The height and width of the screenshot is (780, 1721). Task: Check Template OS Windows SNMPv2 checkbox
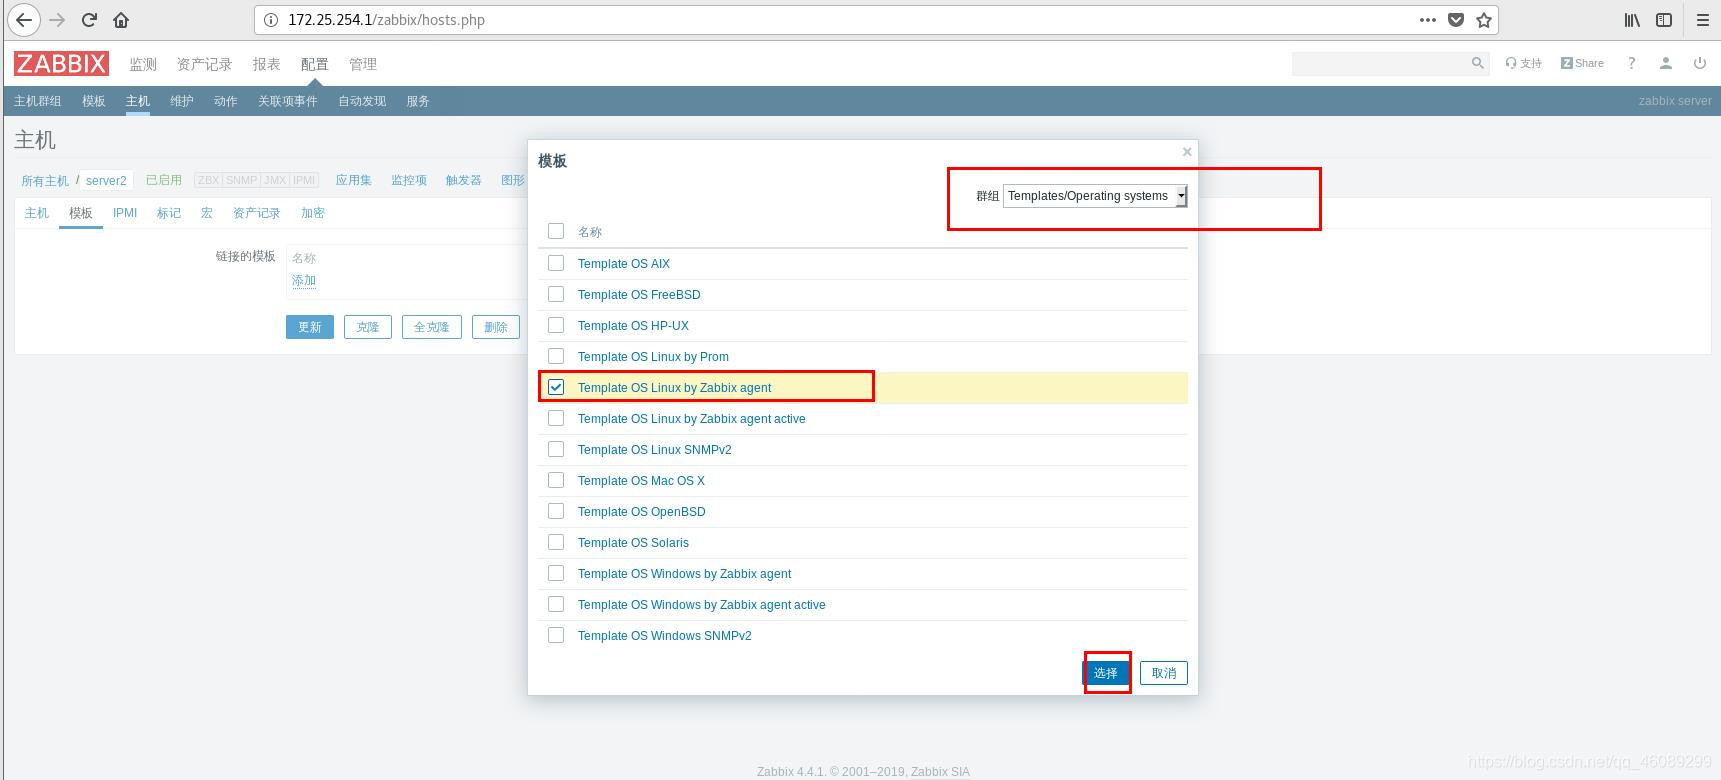tap(556, 635)
